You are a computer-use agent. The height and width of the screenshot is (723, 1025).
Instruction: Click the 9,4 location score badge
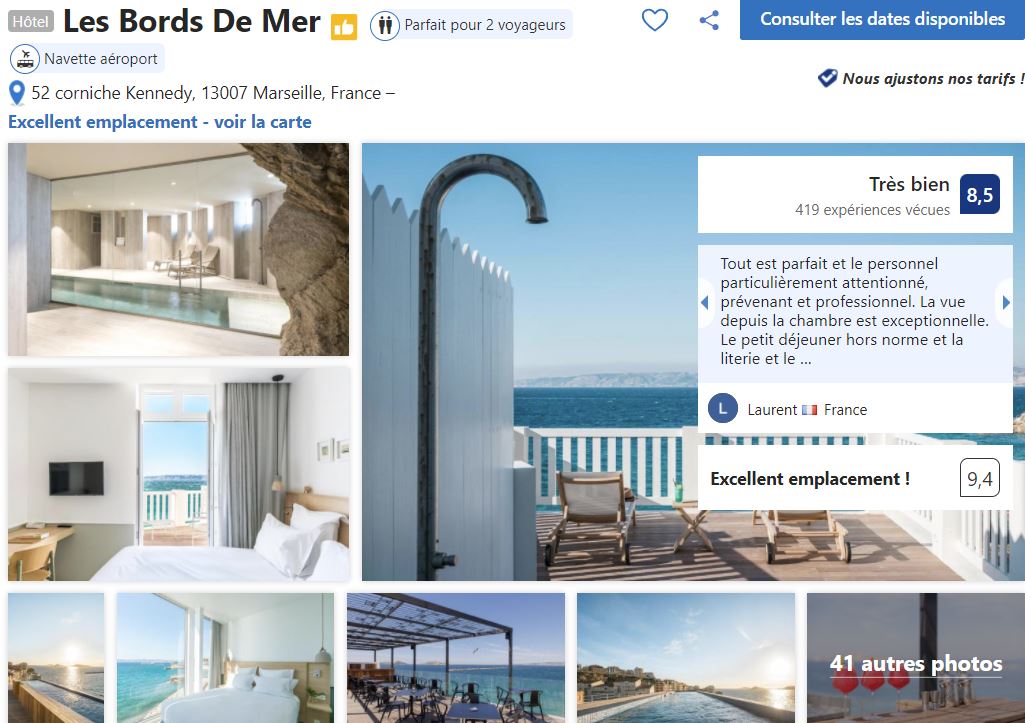(x=979, y=478)
